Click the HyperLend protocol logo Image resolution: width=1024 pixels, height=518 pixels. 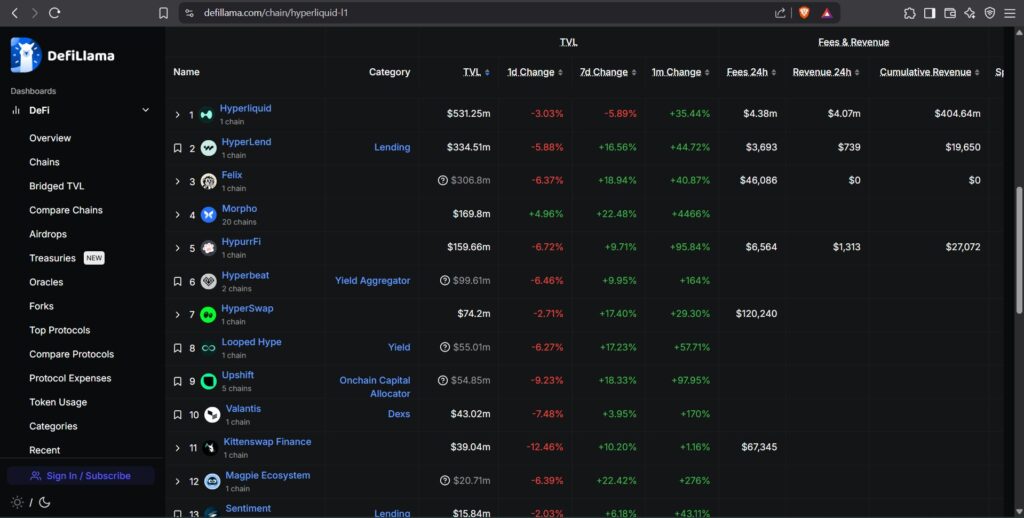(208, 148)
